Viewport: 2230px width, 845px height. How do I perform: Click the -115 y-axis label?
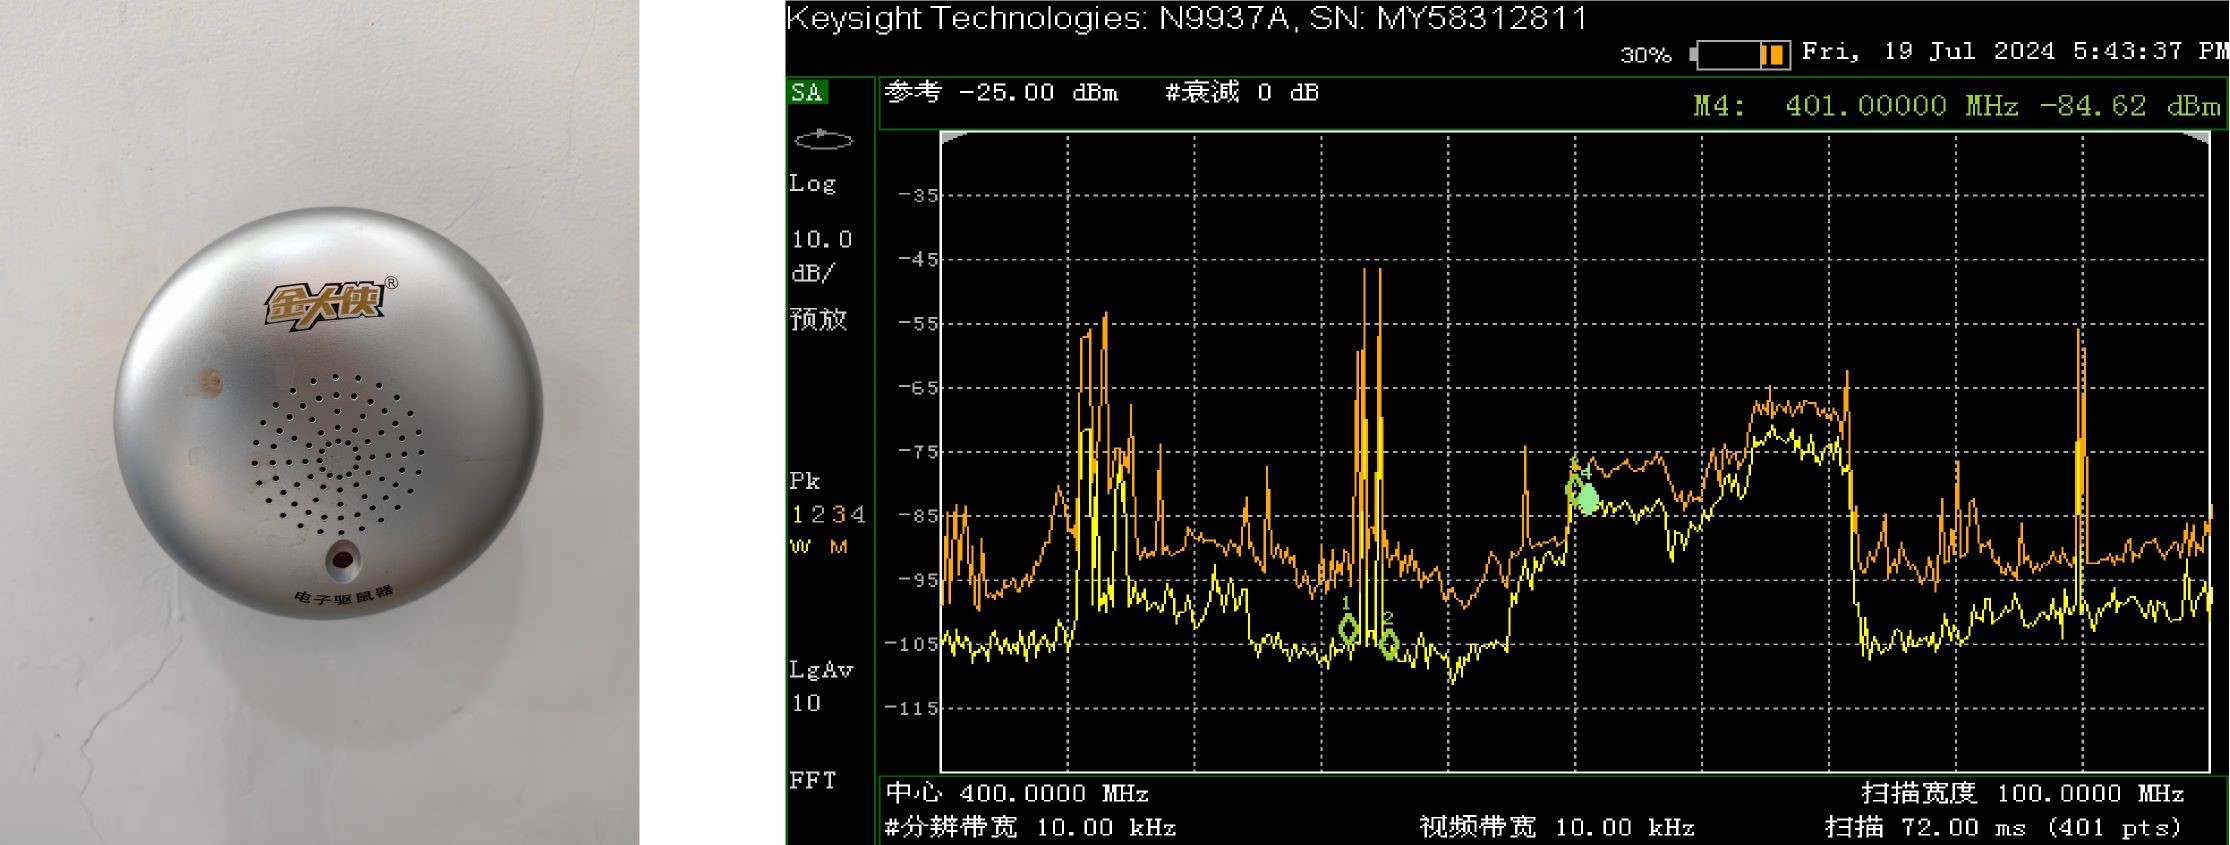(912, 708)
